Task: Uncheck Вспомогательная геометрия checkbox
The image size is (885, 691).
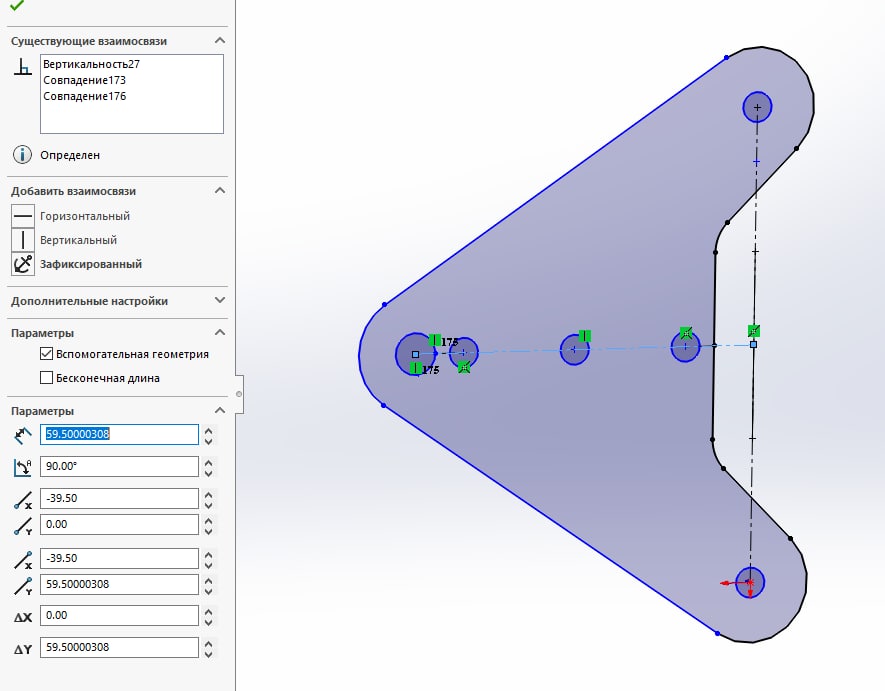Action: [46, 354]
